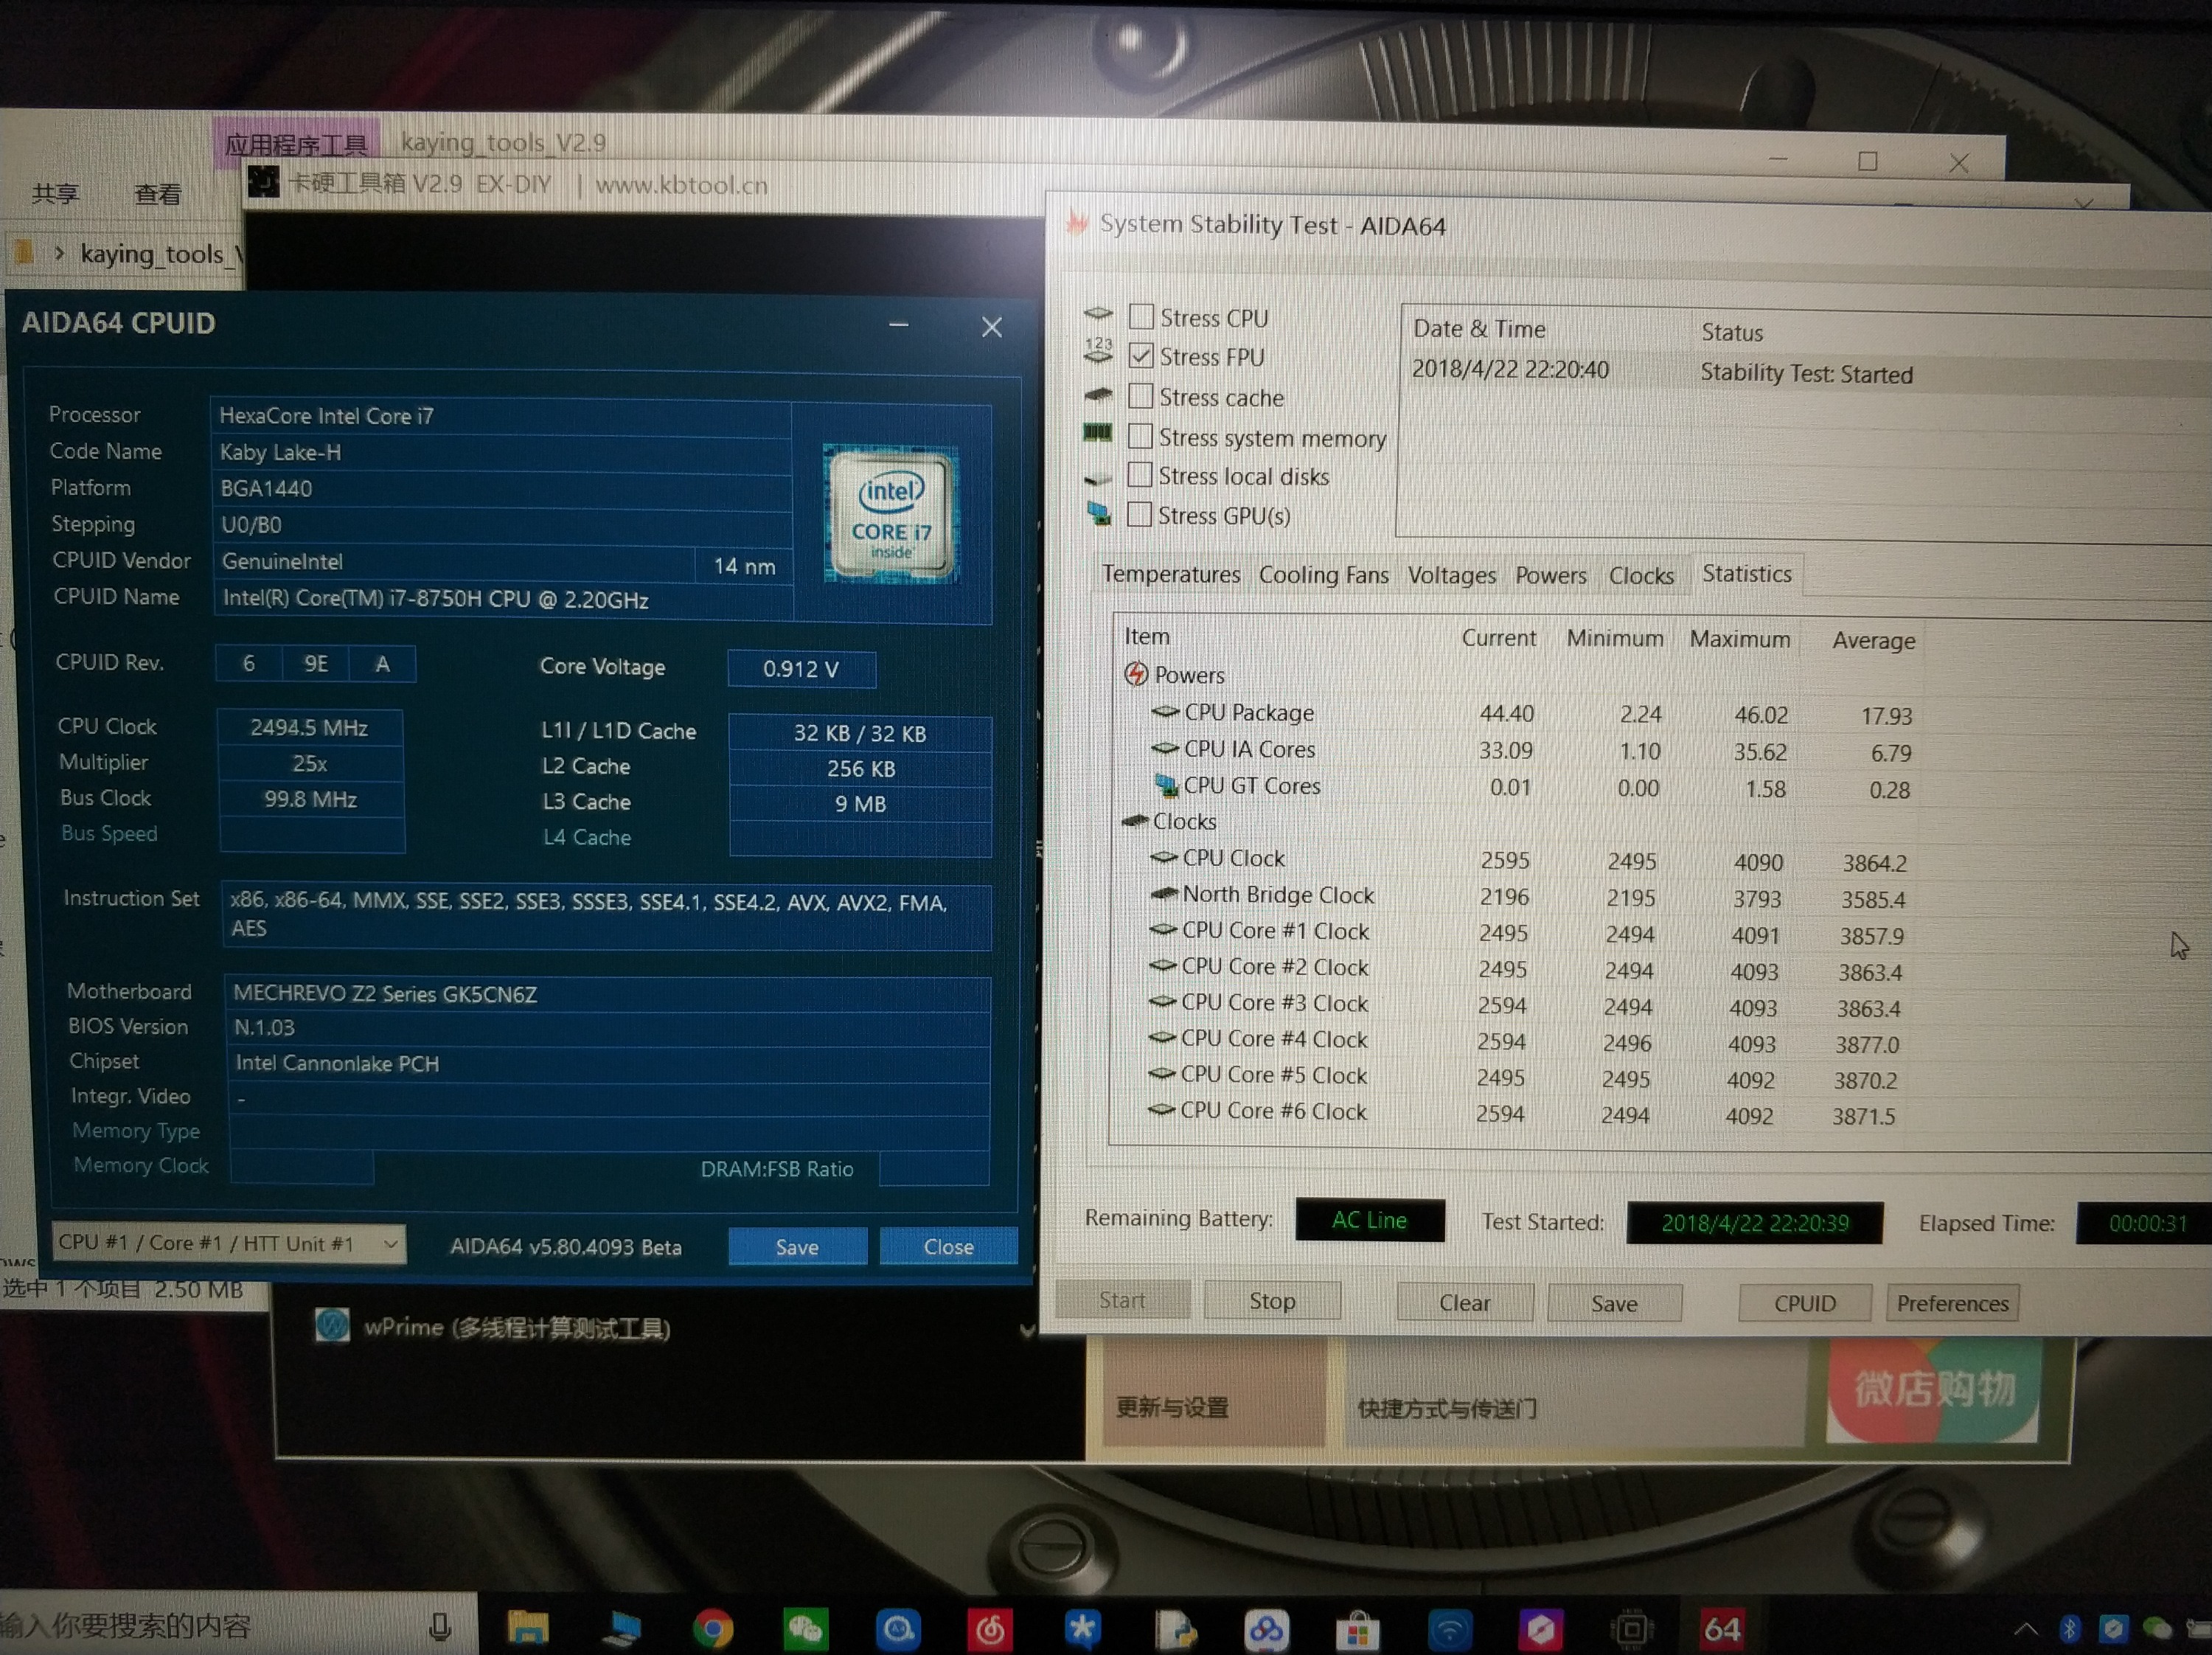Switch to the Voltages tab

coord(1451,575)
